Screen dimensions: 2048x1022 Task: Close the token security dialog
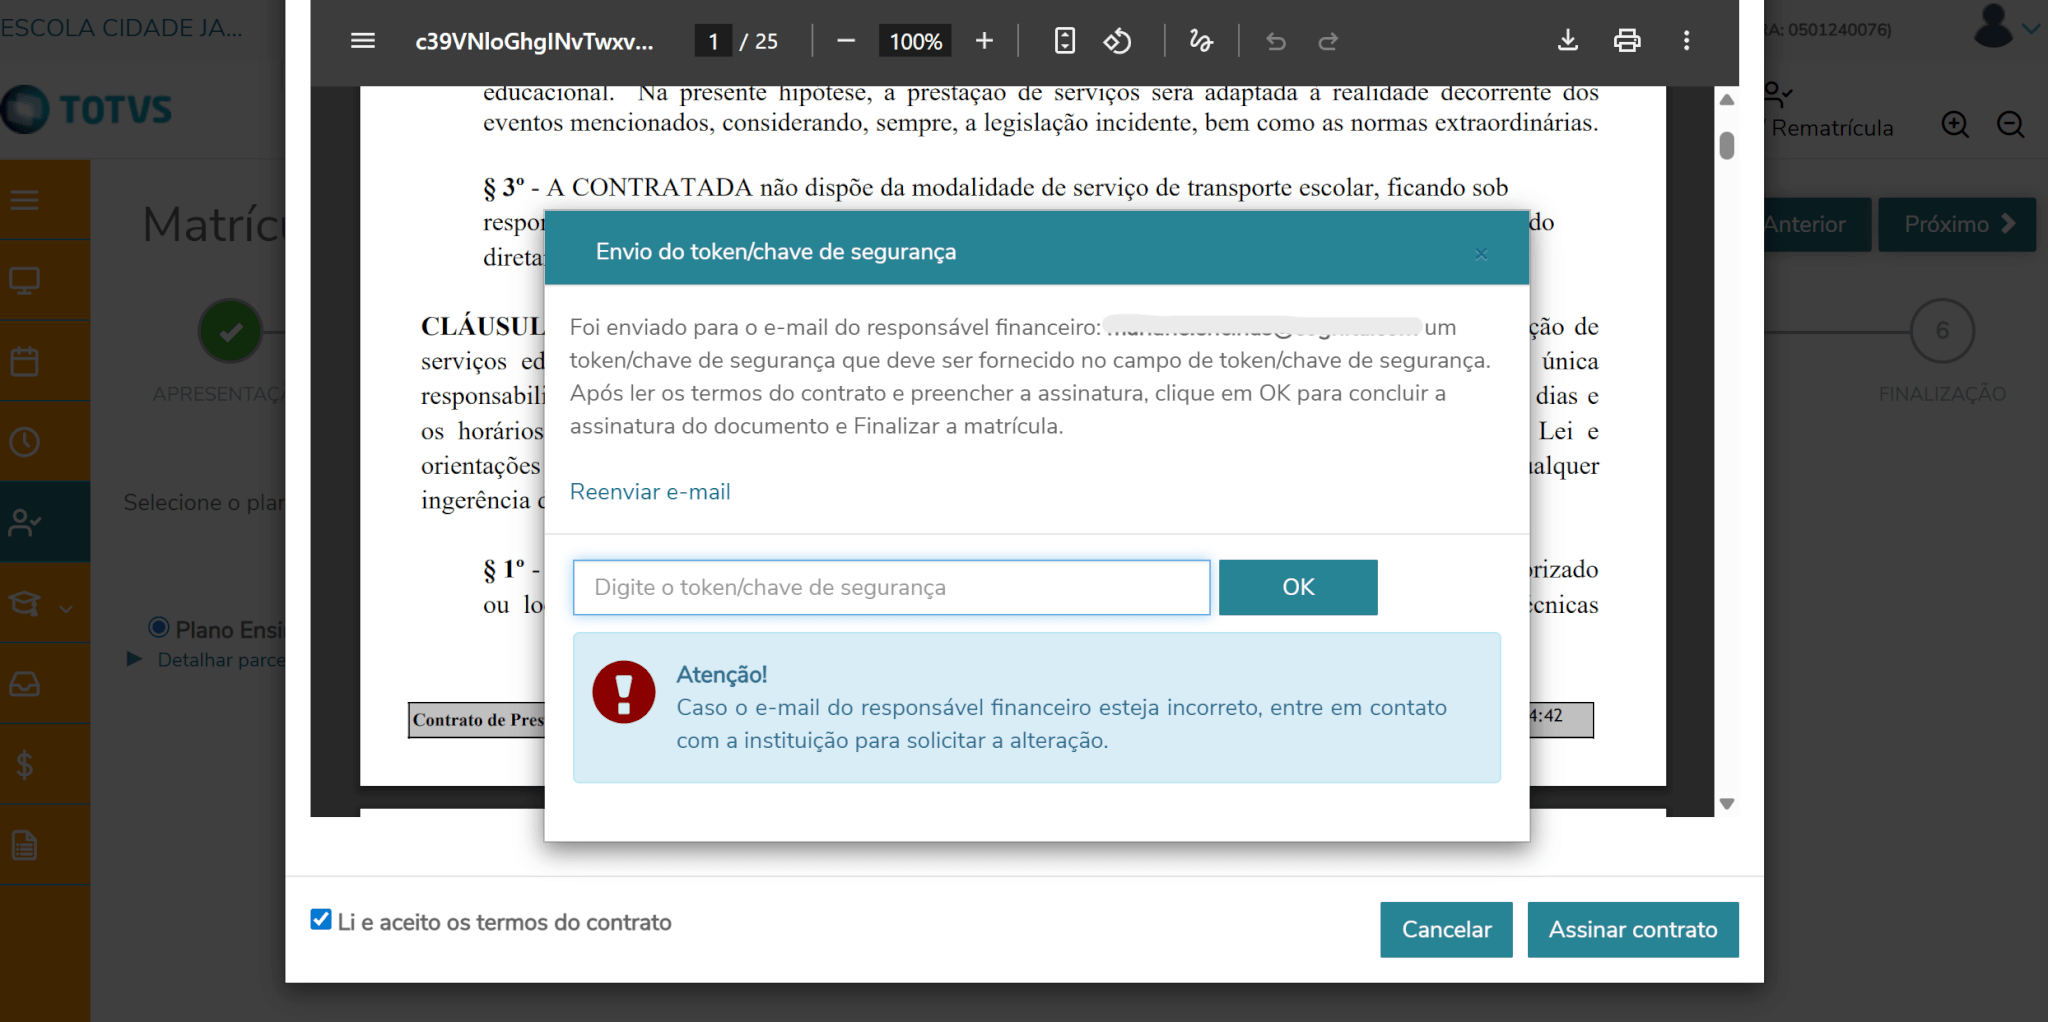(1481, 254)
